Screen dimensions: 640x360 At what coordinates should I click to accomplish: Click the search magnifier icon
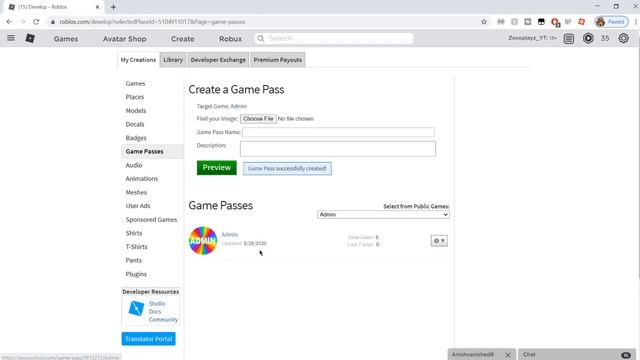(261, 38)
